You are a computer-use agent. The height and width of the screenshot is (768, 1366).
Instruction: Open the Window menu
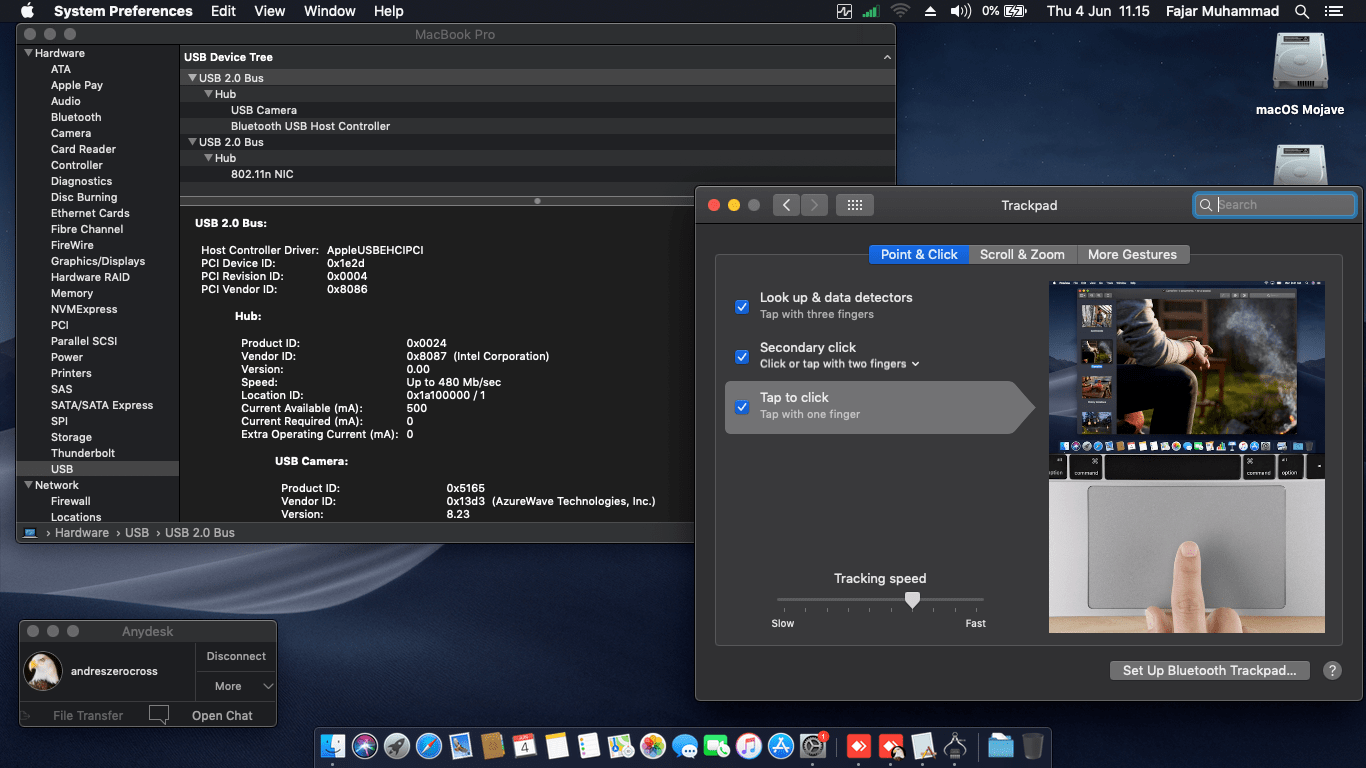pos(329,11)
